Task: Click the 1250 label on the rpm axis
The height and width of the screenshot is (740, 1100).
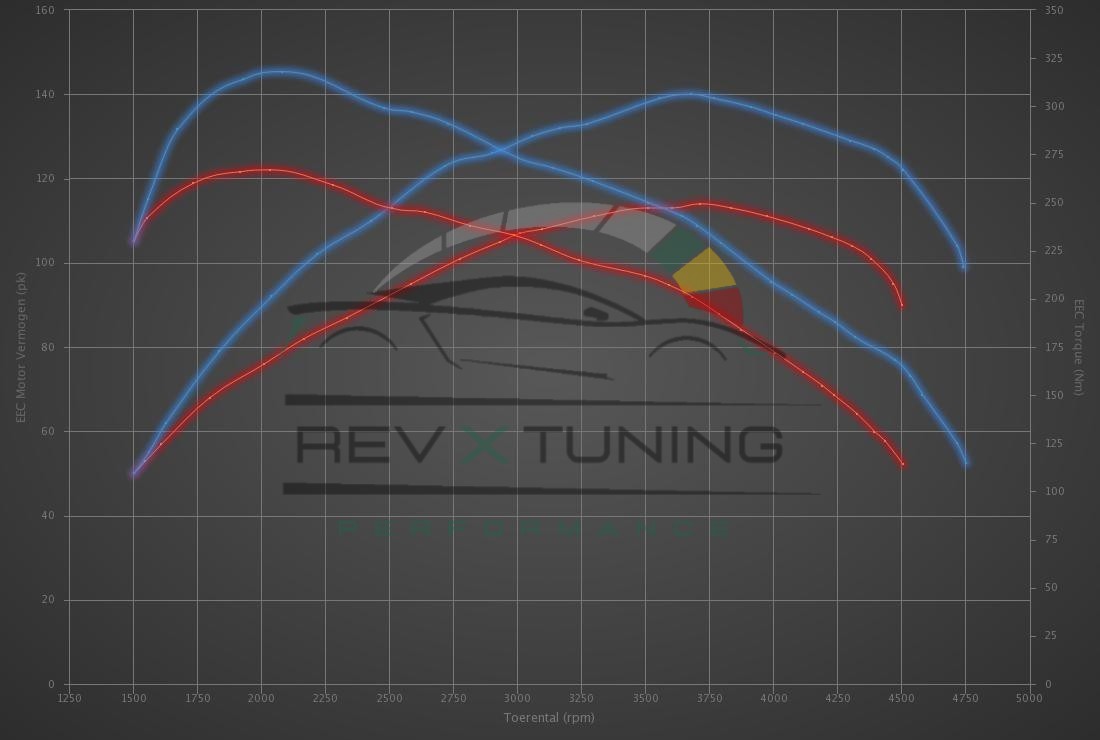Action: click(x=70, y=698)
